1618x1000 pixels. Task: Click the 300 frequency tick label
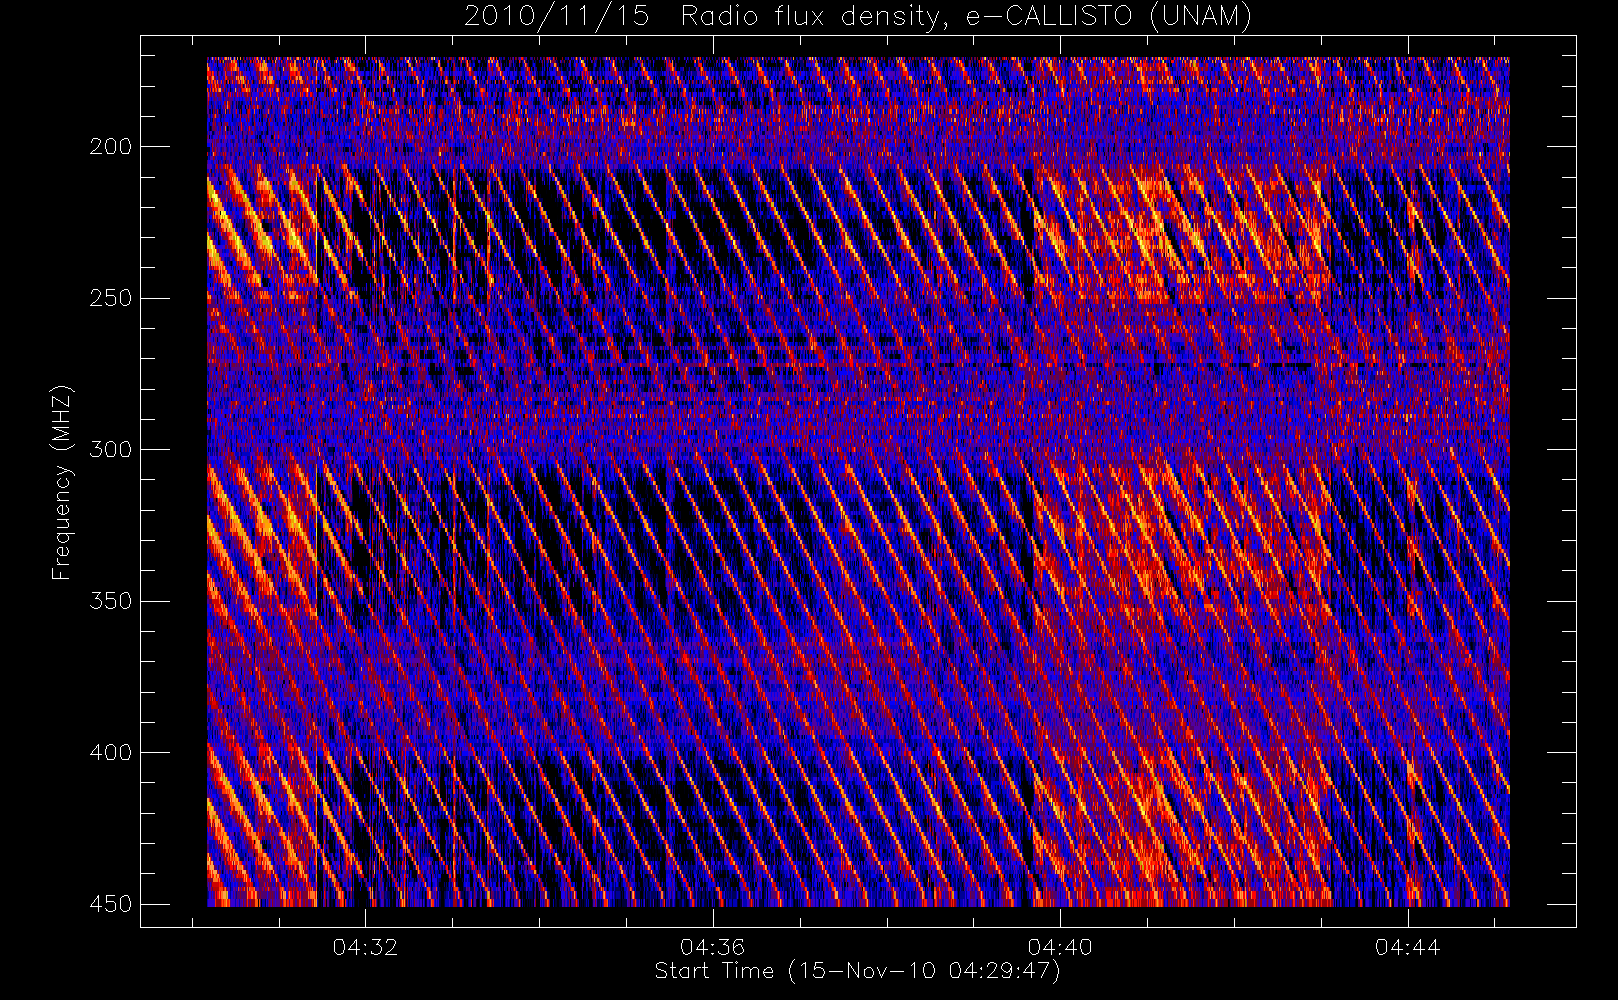[x=110, y=449]
